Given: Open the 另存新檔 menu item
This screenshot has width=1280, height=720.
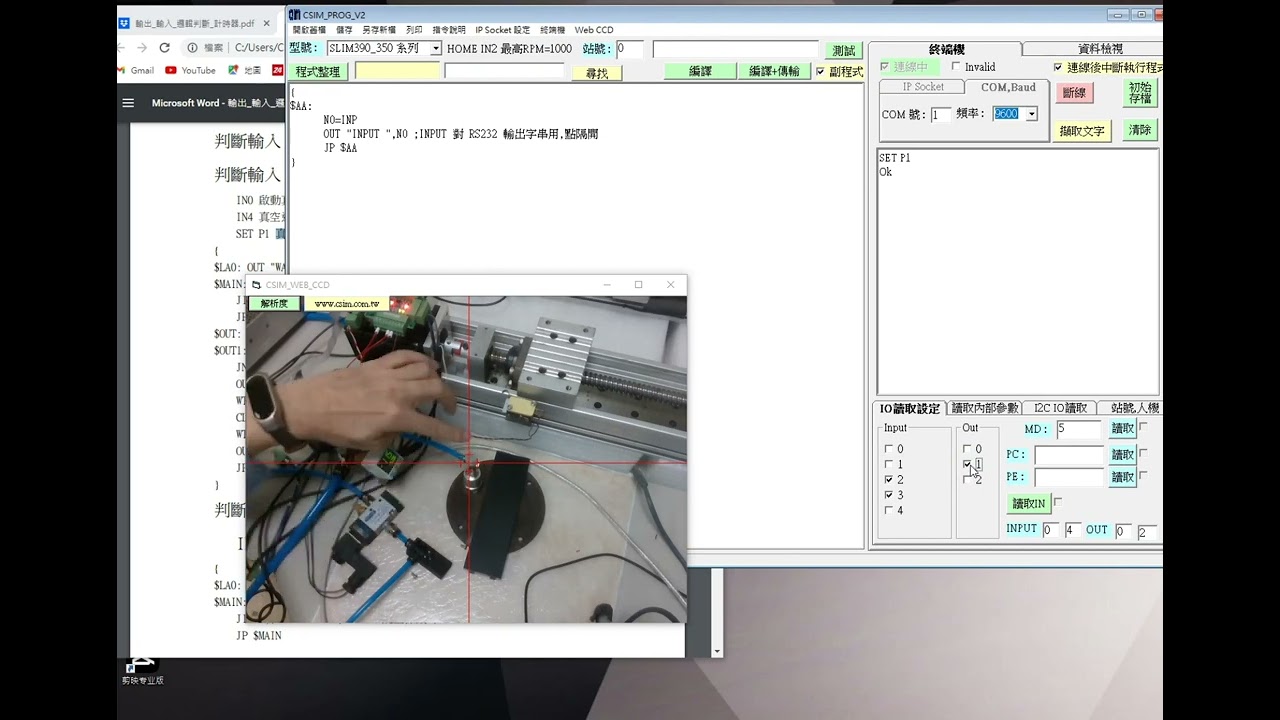Looking at the screenshot, I should [x=378, y=30].
